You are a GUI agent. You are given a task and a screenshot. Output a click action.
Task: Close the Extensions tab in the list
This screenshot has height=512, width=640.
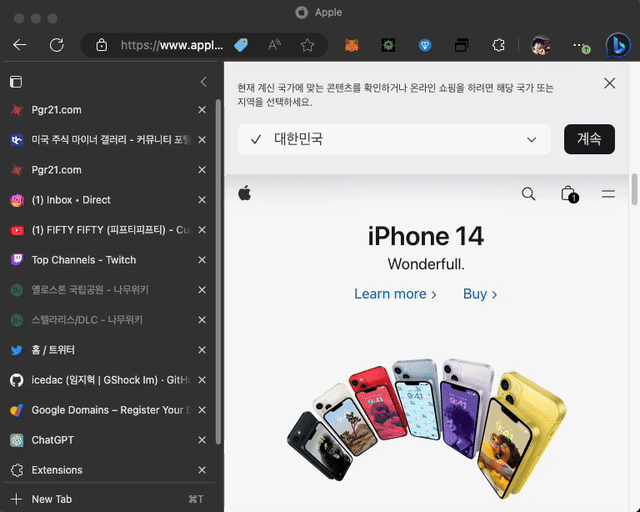202,470
